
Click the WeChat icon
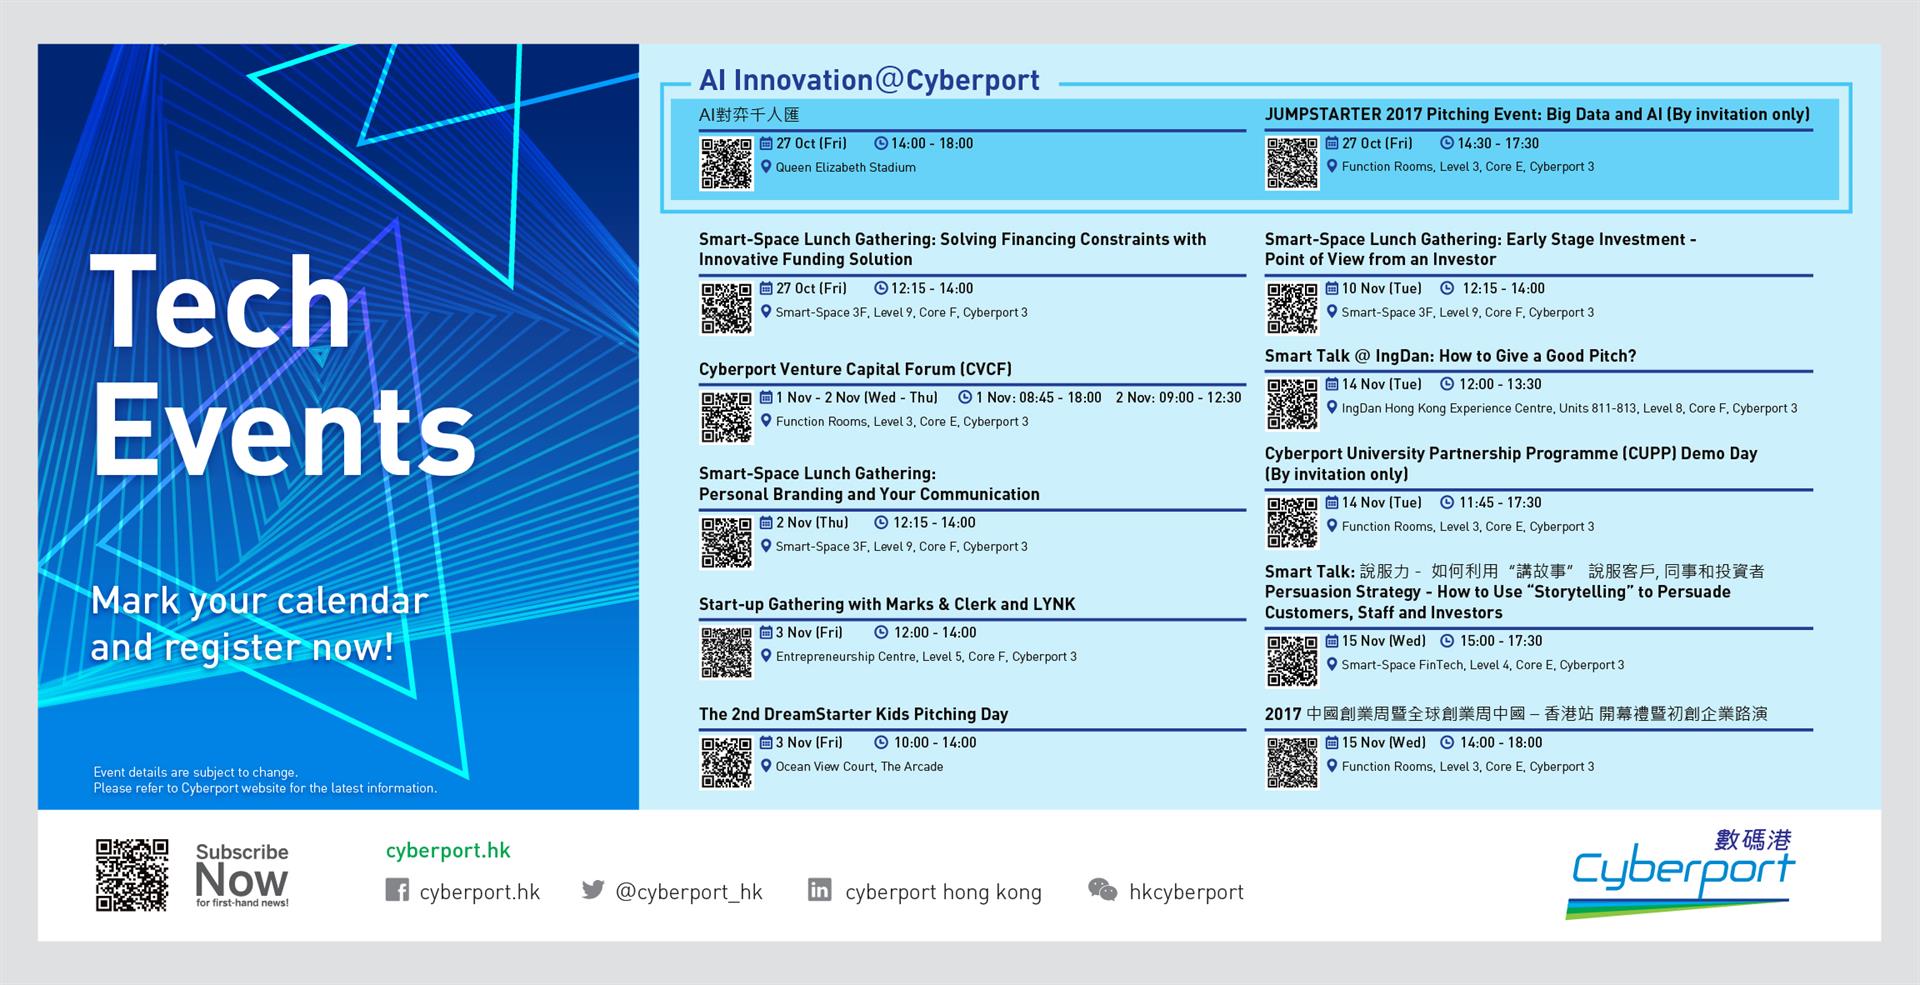(1102, 889)
